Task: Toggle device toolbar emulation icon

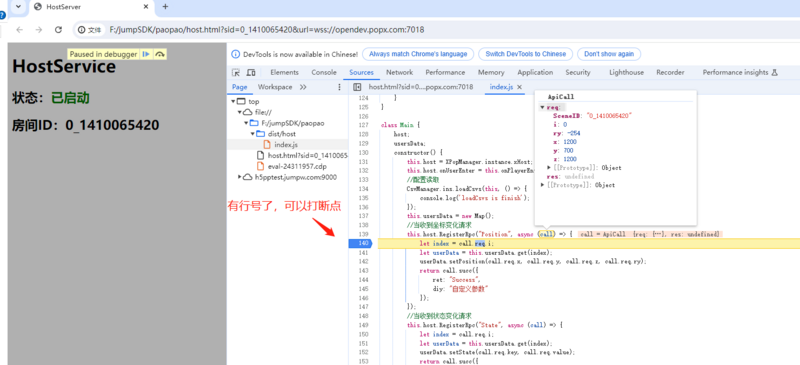Action: (x=251, y=72)
